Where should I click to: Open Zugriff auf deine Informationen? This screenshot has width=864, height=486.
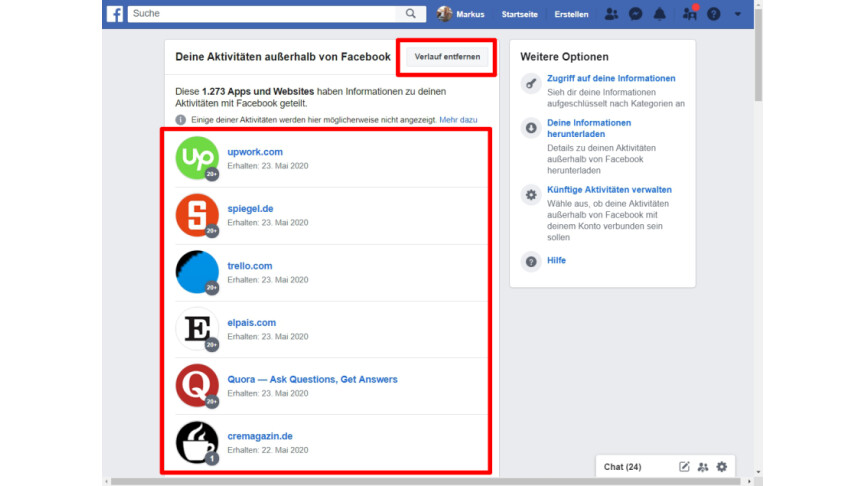click(x=611, y=78)
